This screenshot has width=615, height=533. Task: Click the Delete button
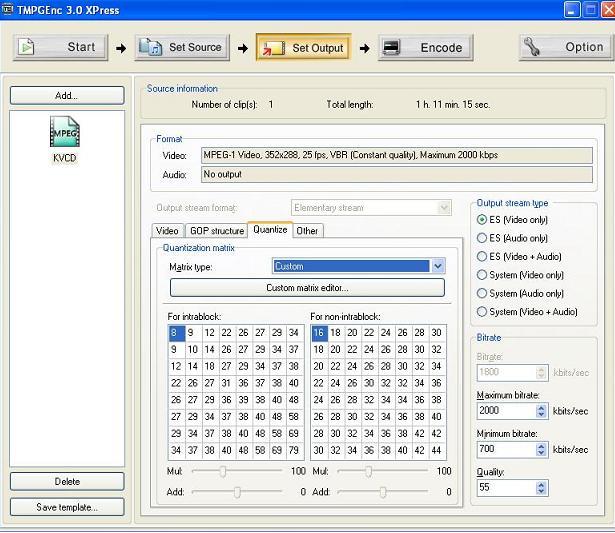(67, 481)
